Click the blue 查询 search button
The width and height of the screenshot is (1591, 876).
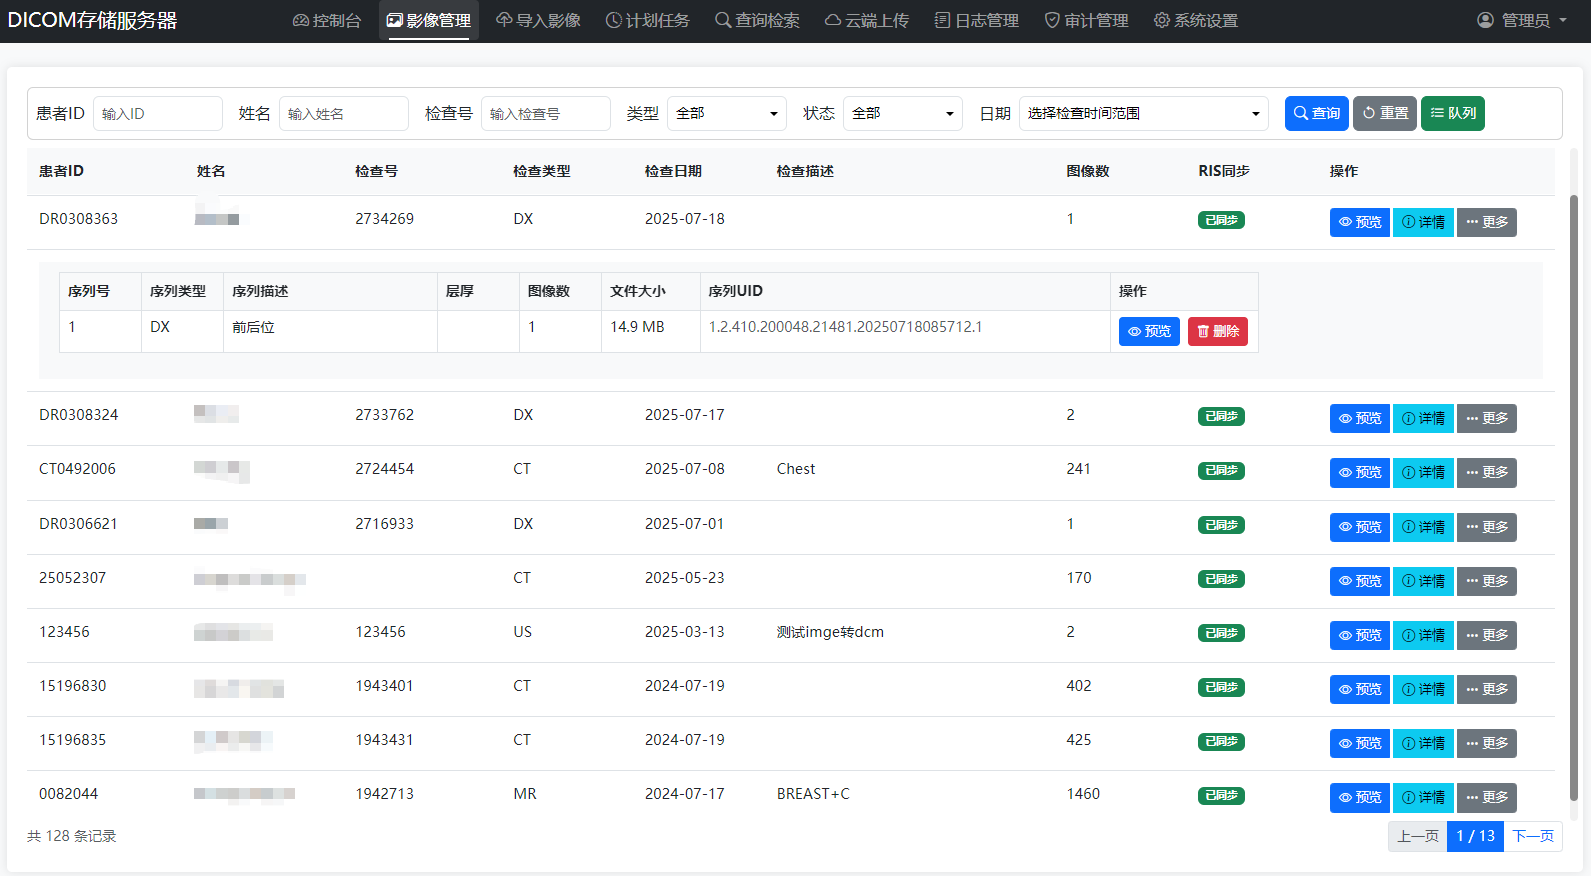(1316, 113)
